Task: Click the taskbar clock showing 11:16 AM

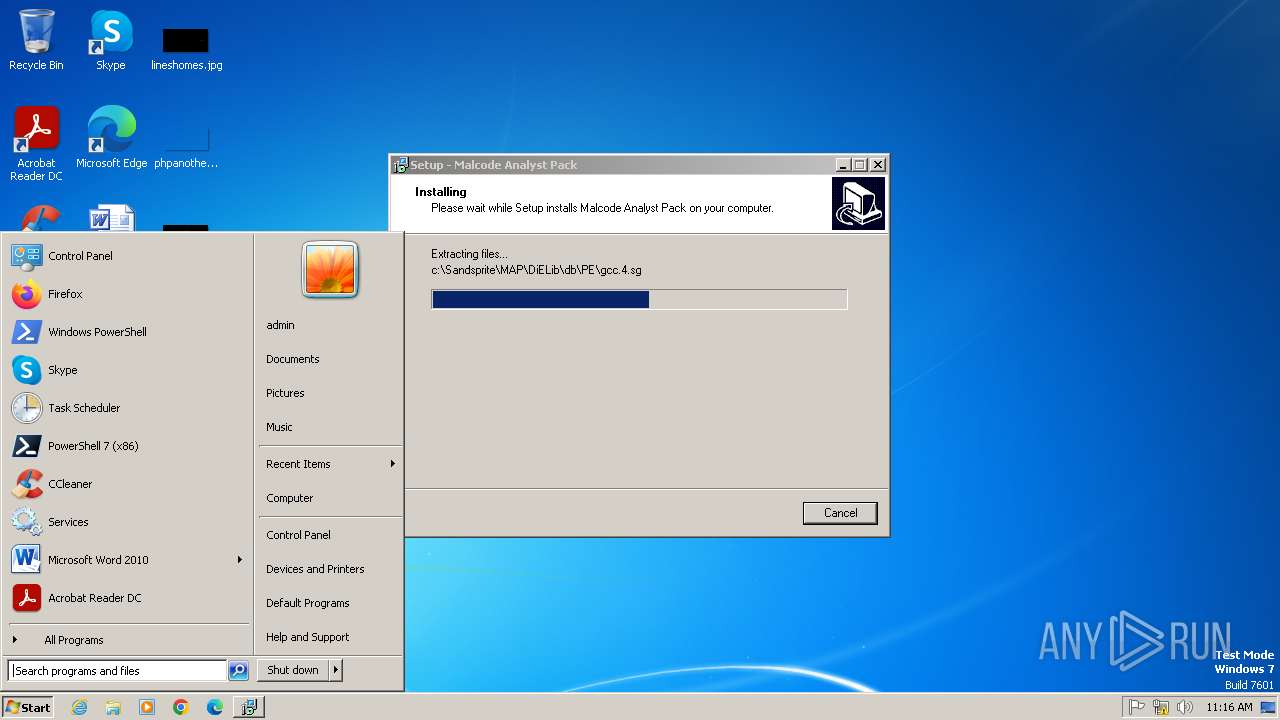Action: click(1229, 707)
